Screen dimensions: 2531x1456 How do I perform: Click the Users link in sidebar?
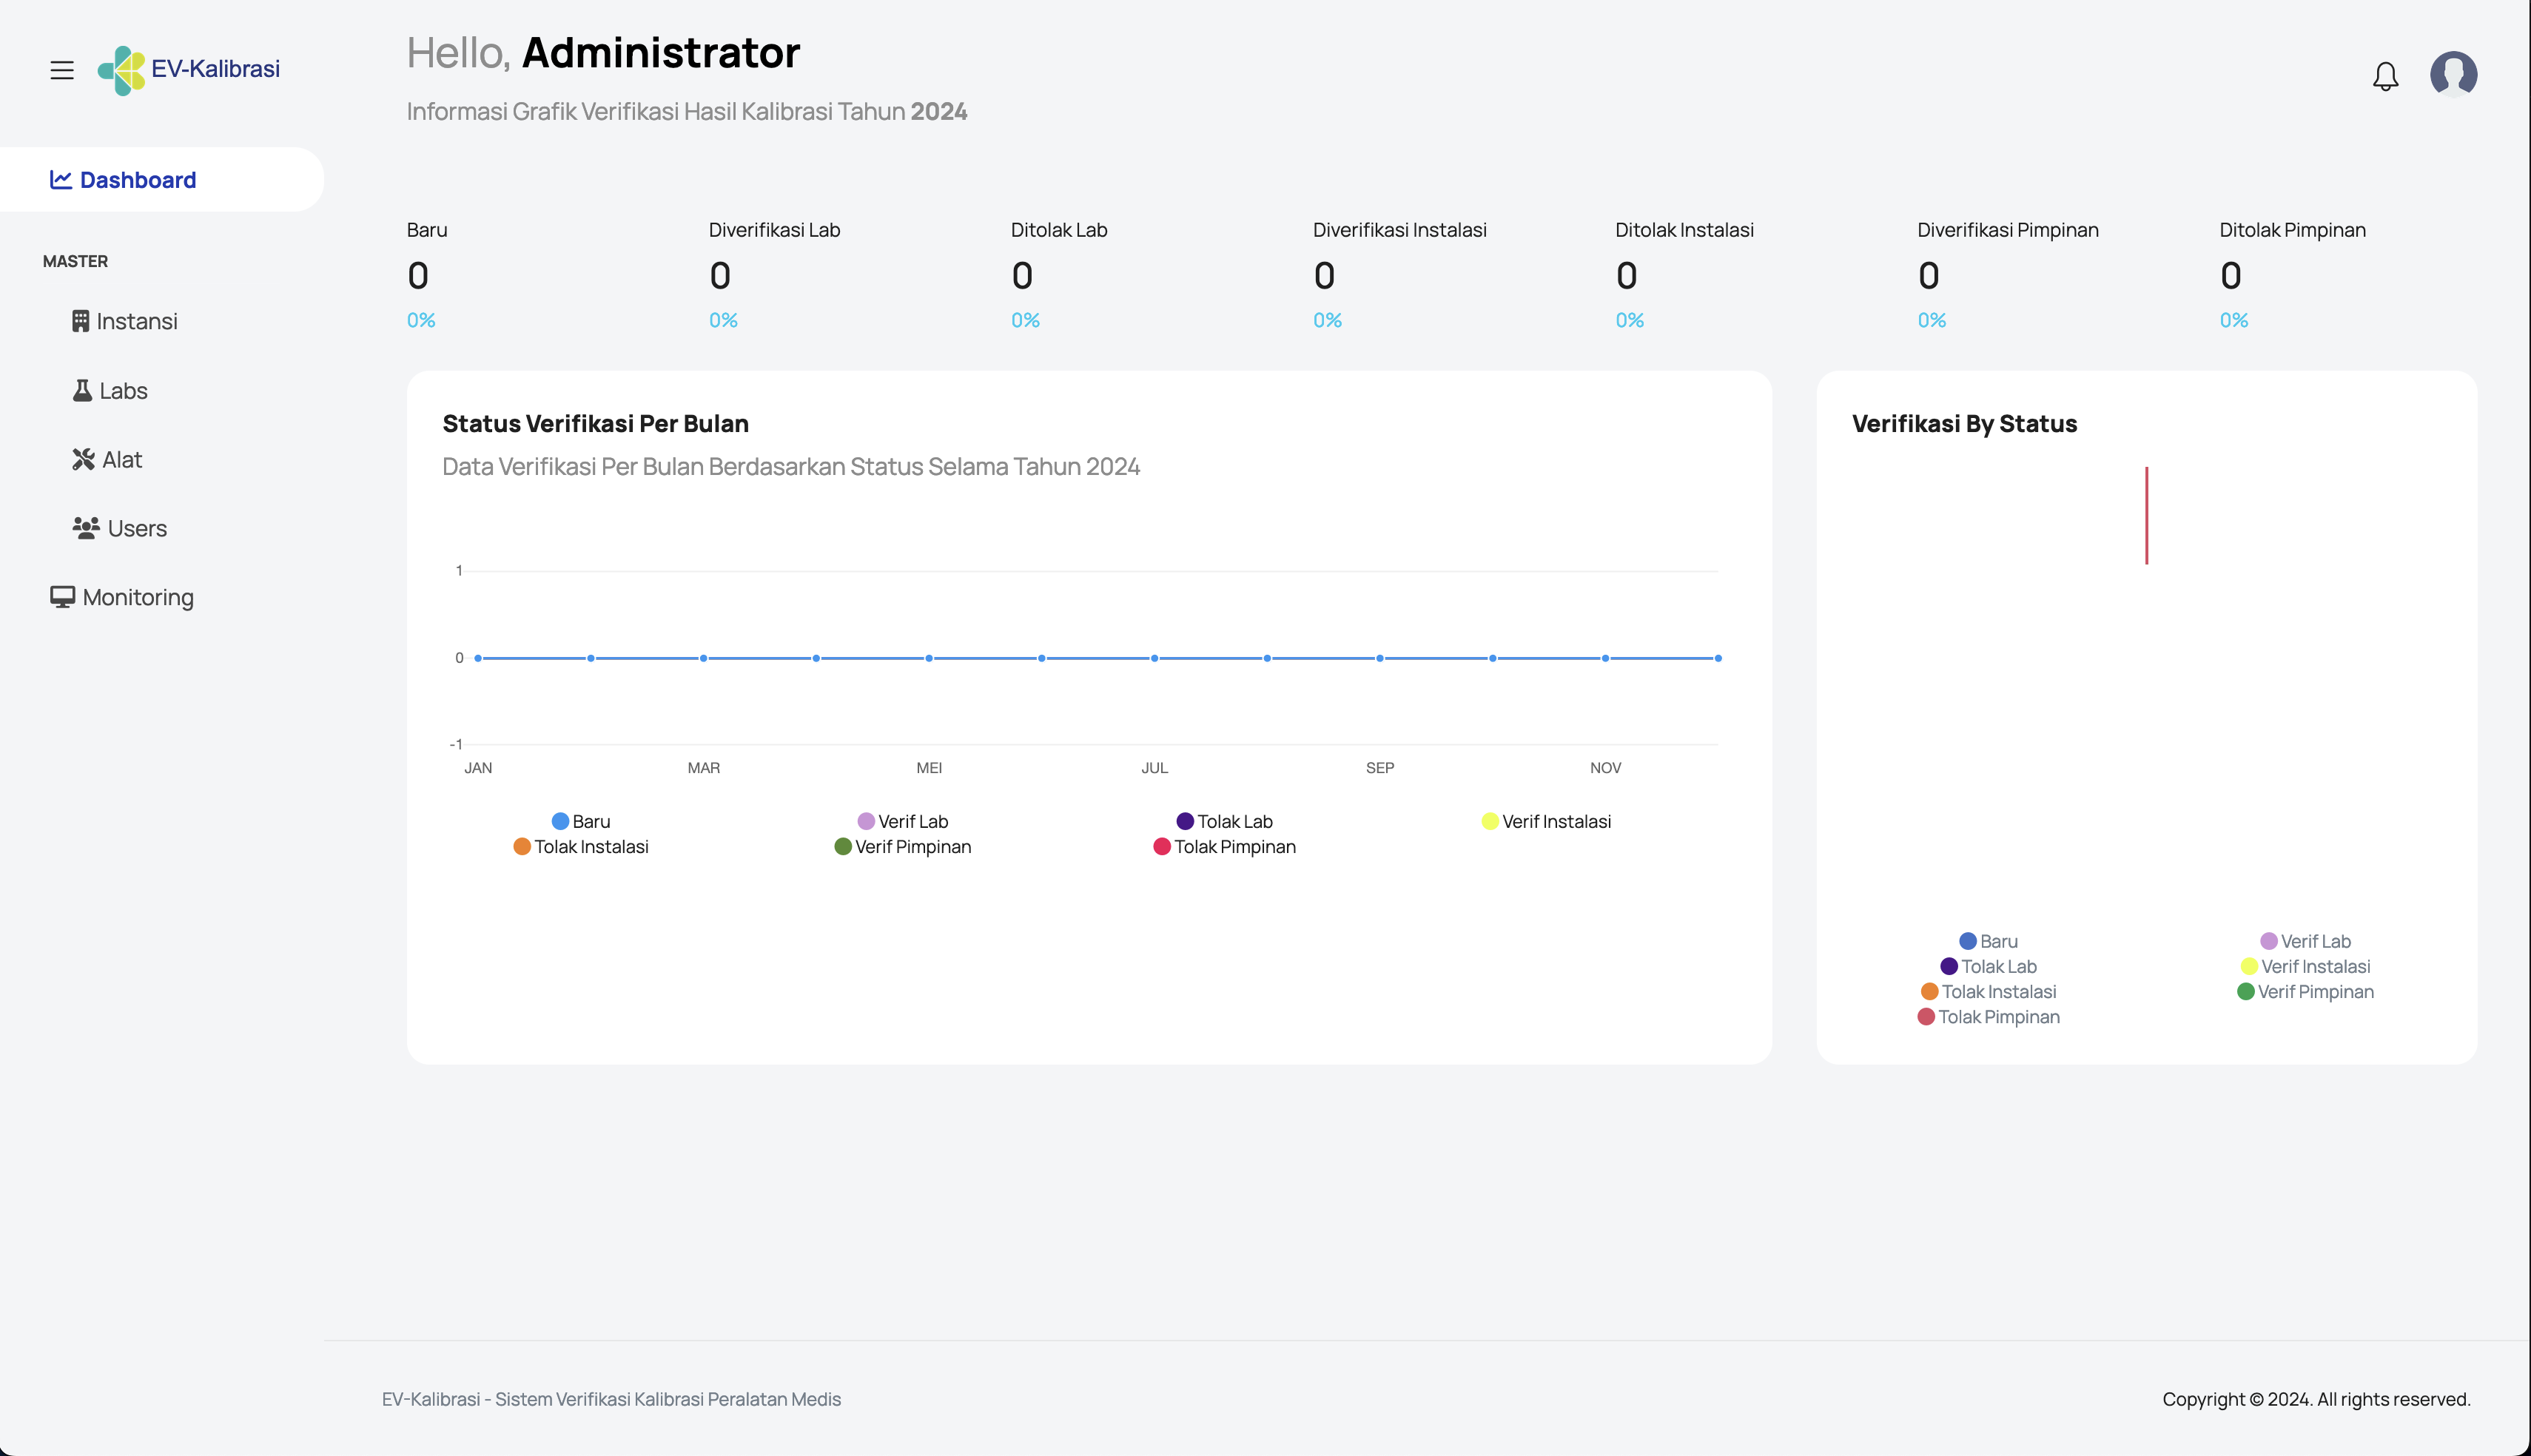(x=137, y=528)
